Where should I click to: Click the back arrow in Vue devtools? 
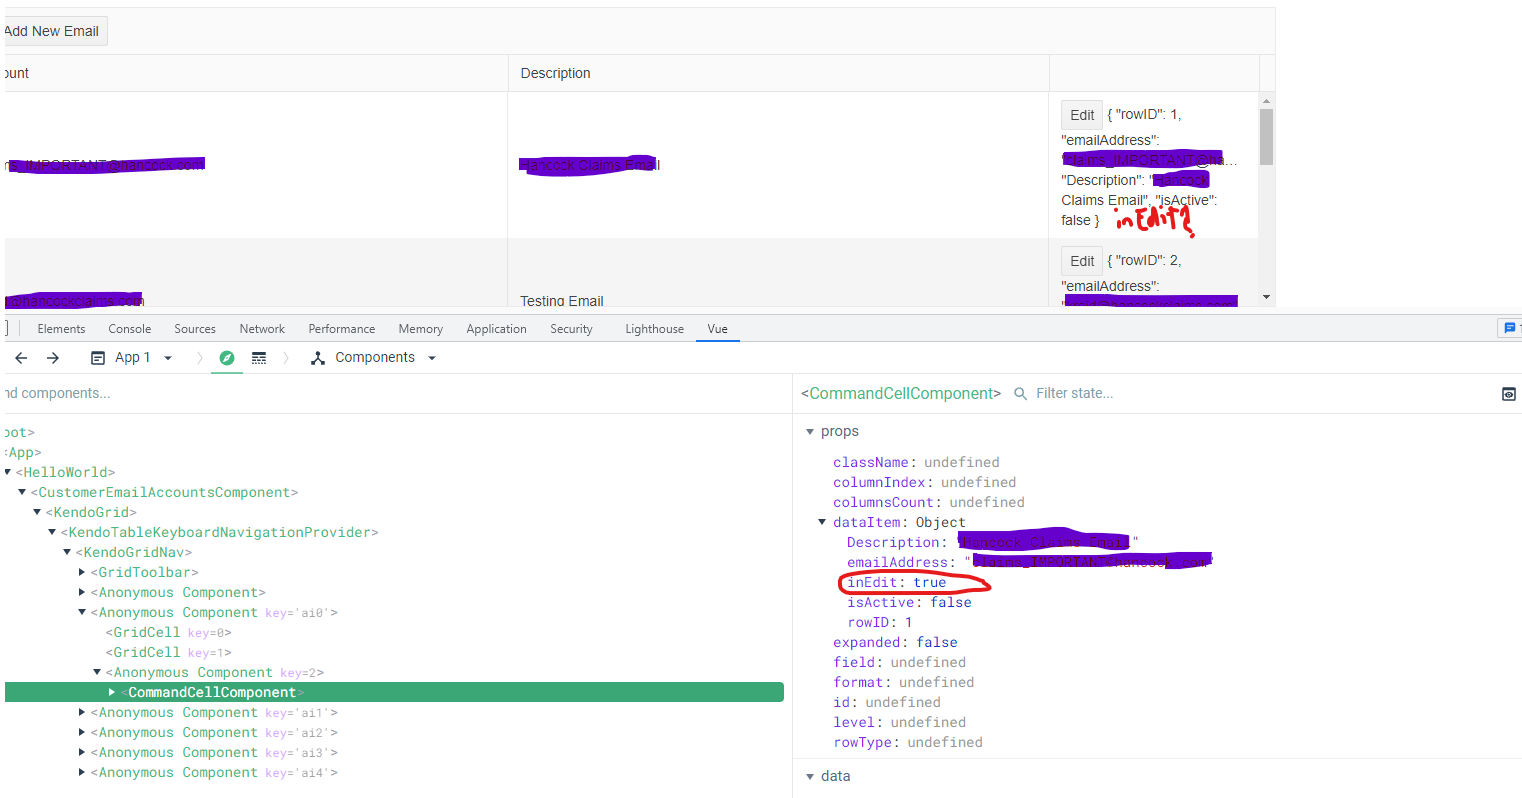(21, 358)
